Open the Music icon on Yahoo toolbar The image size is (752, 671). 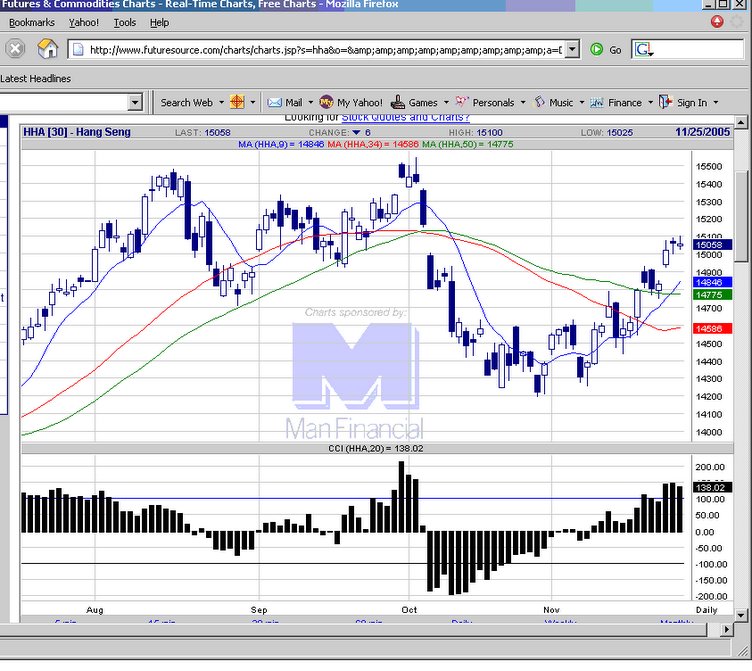click(x=540, y=102)
